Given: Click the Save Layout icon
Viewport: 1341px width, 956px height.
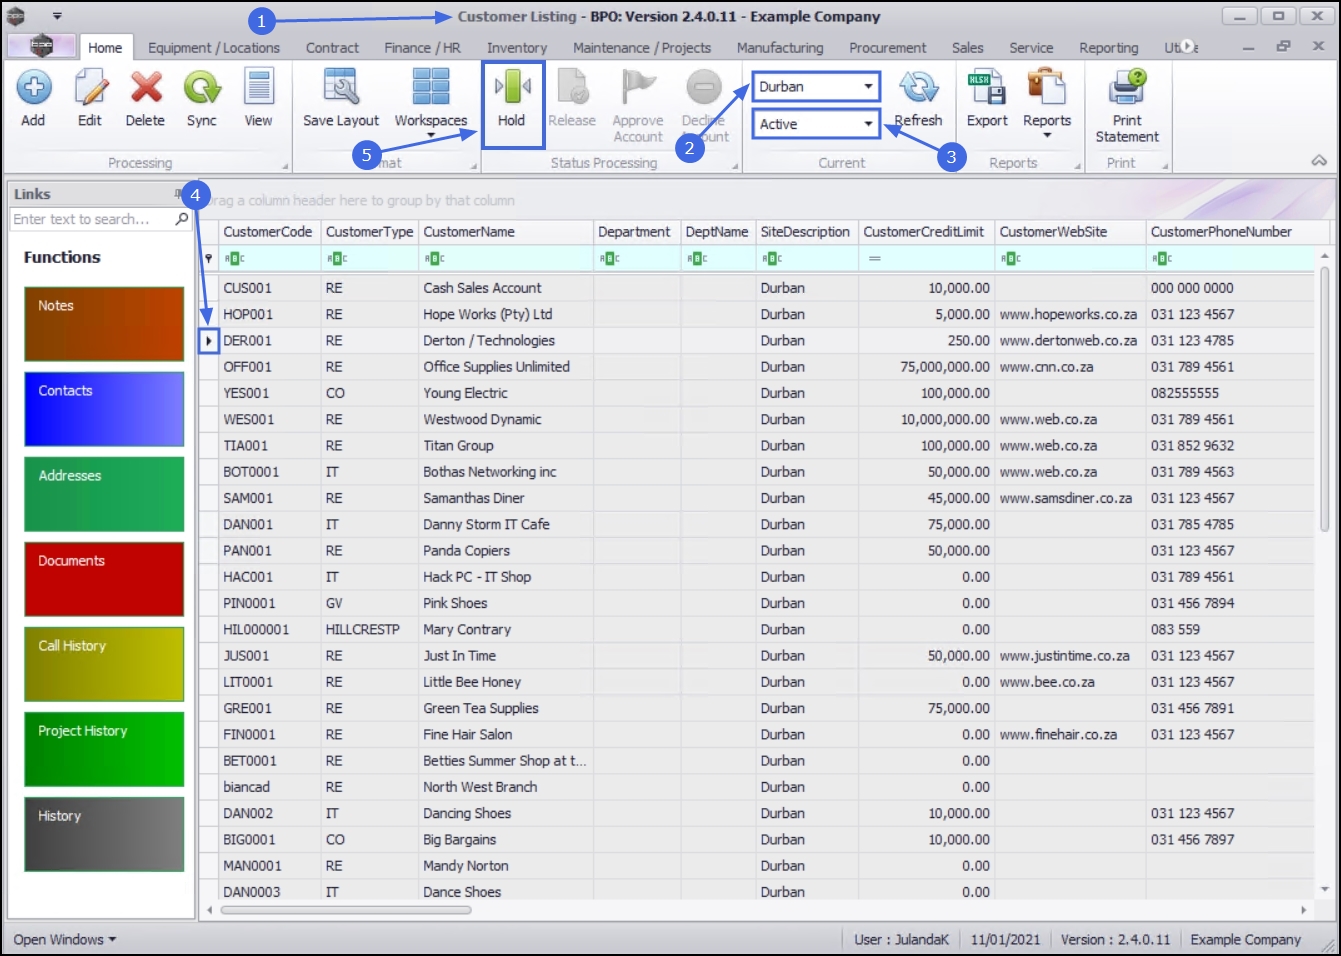Looking at the screenshot, I should pos(341,87).
